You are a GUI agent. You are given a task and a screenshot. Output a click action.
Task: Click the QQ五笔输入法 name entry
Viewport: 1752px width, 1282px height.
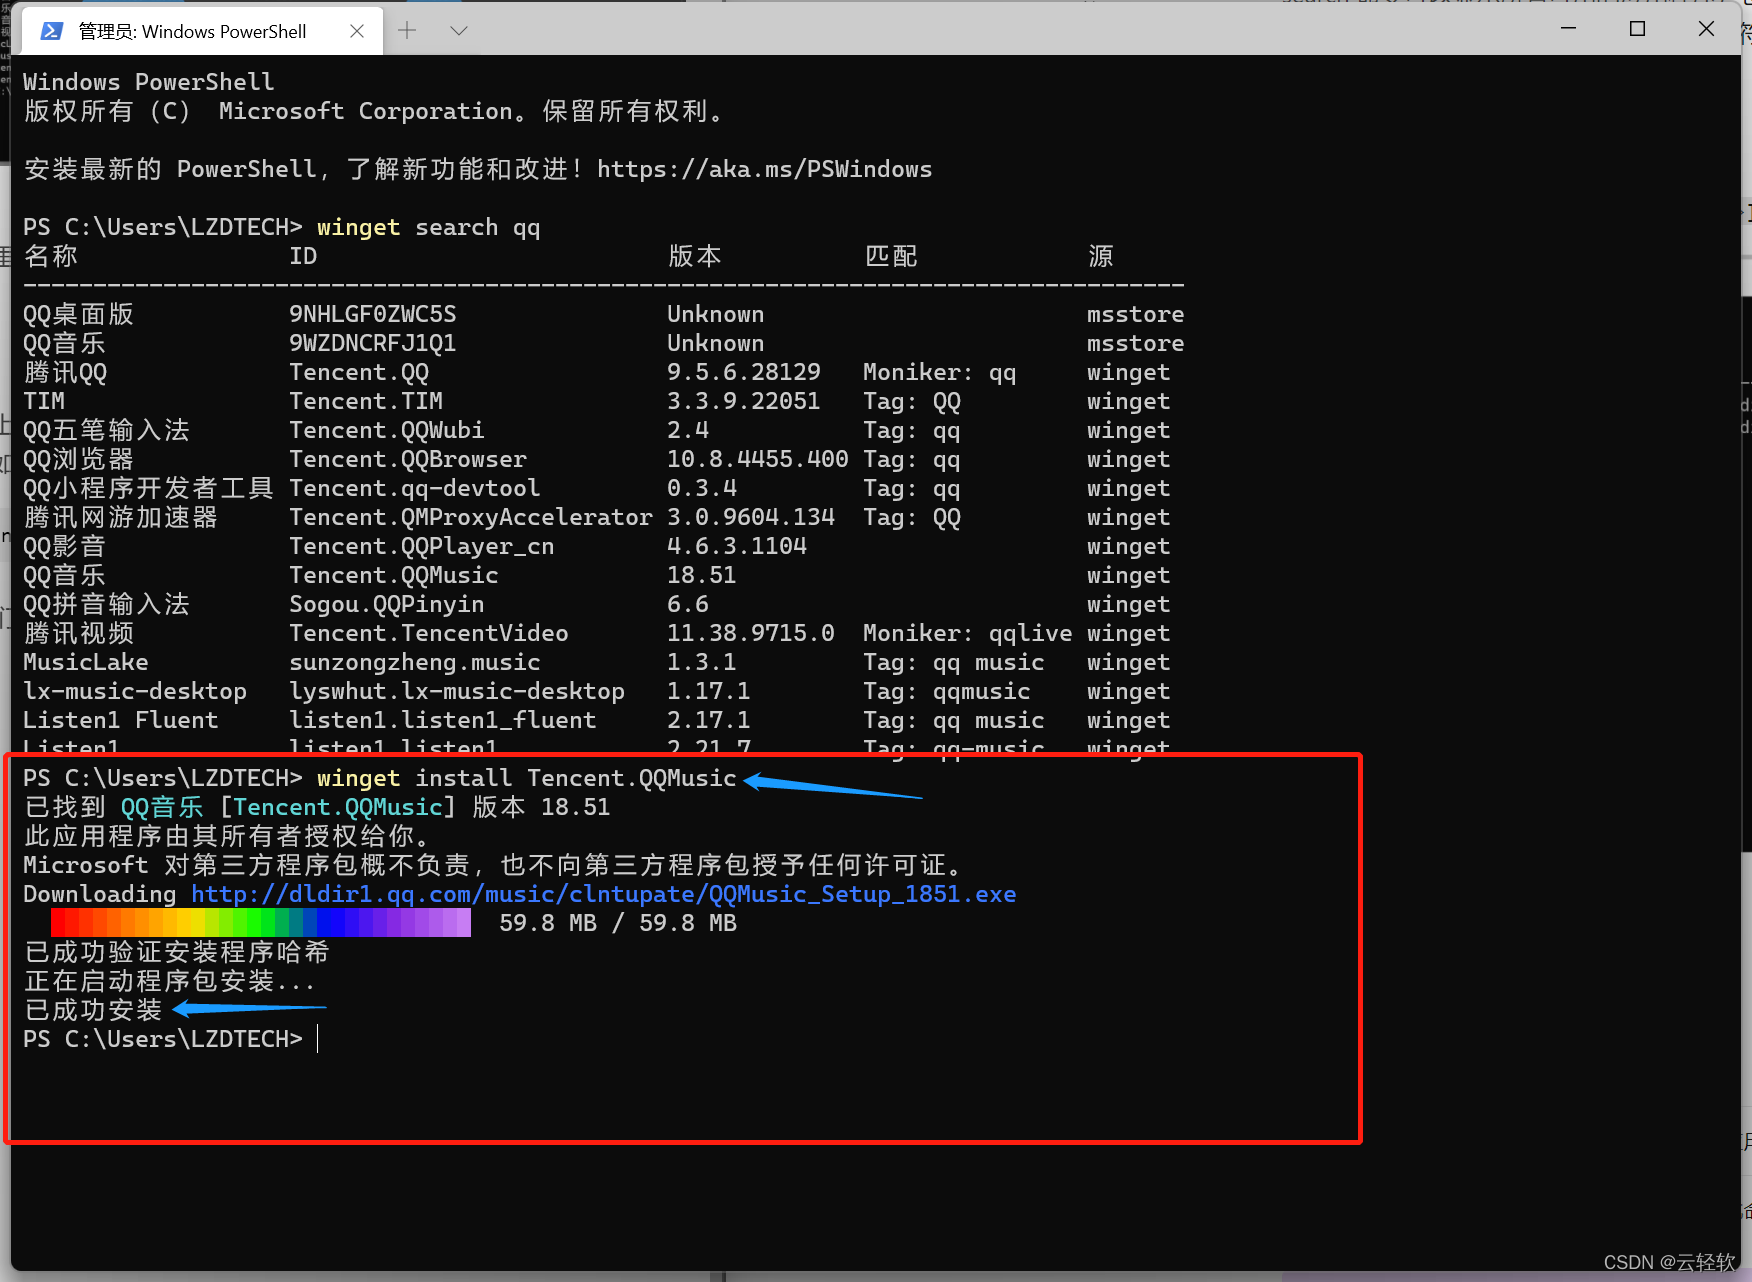pyautogui.click(x=107, y=431)
